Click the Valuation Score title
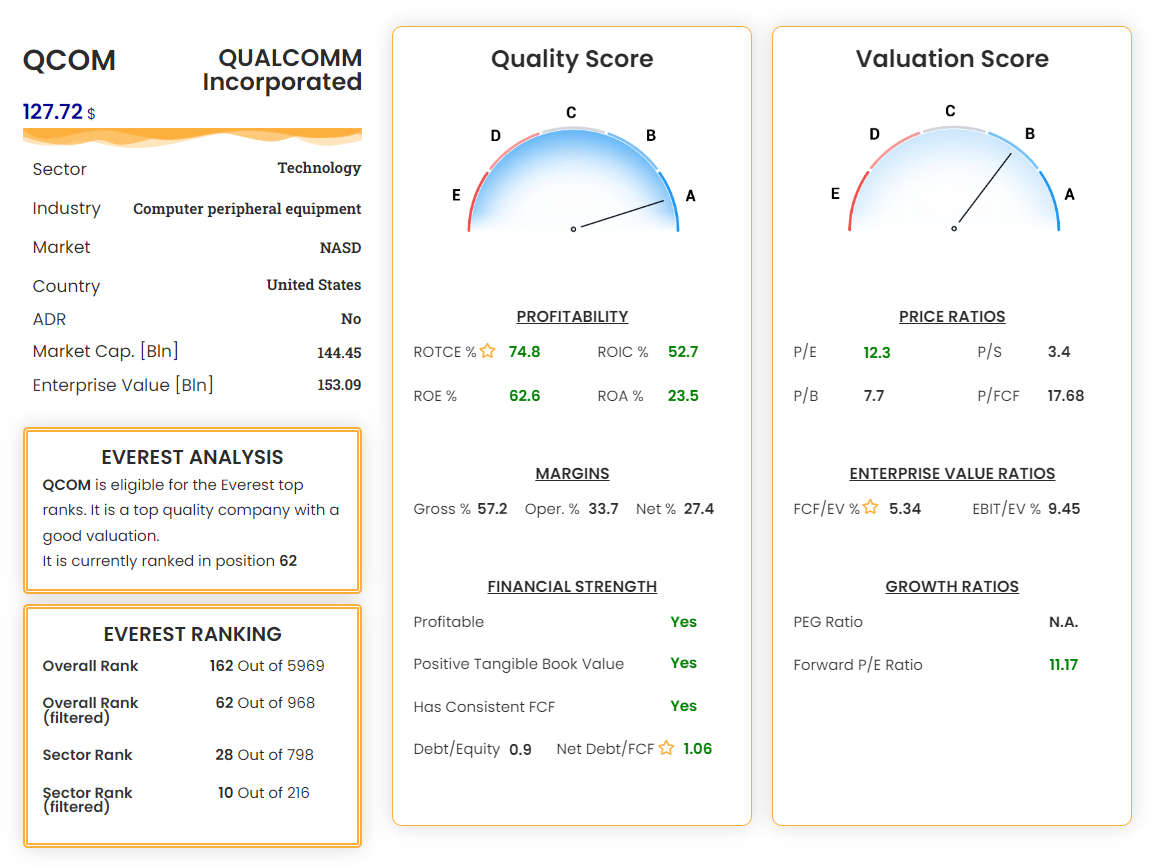Screen dimensions: 1161x866 point(952,58)
